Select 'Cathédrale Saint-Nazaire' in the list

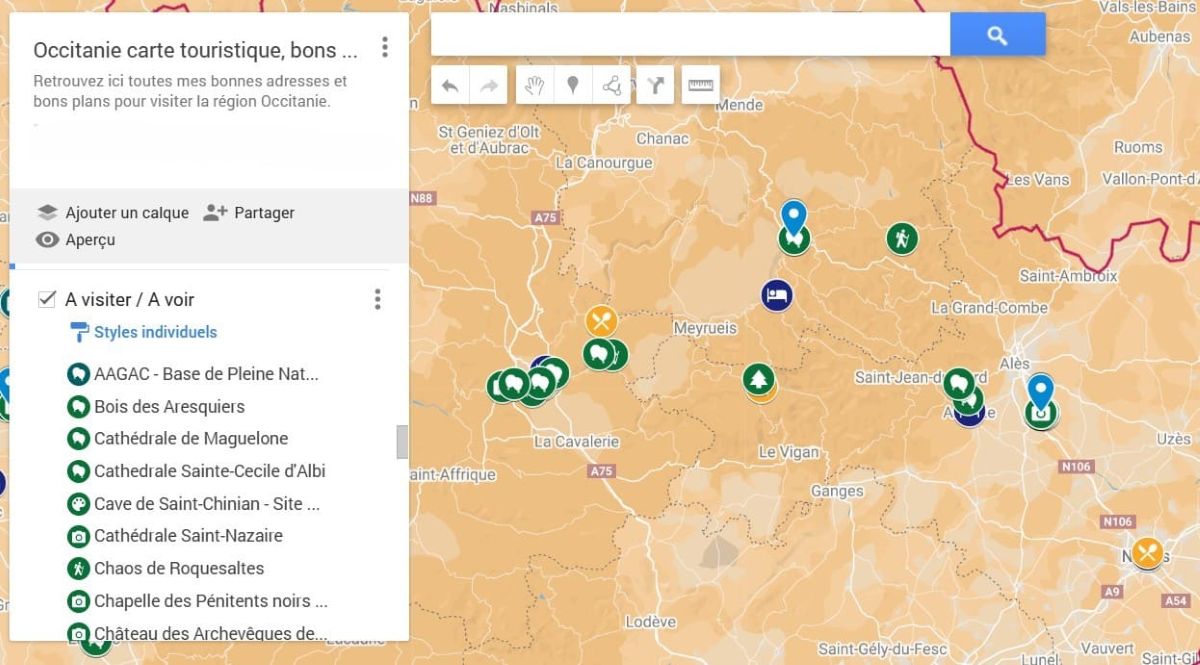[188, 535]
